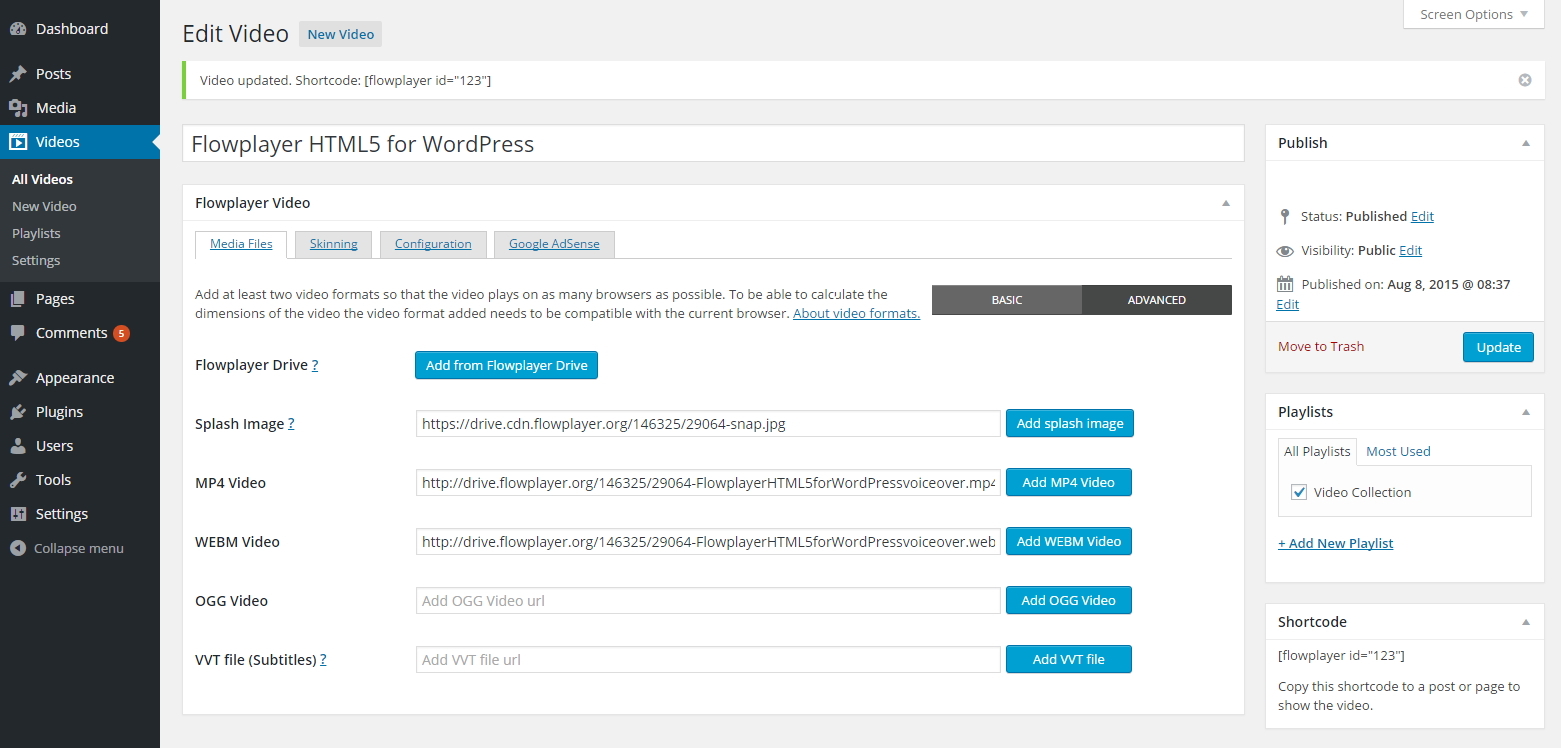Switch to BASIC mode

point(1007,300)
